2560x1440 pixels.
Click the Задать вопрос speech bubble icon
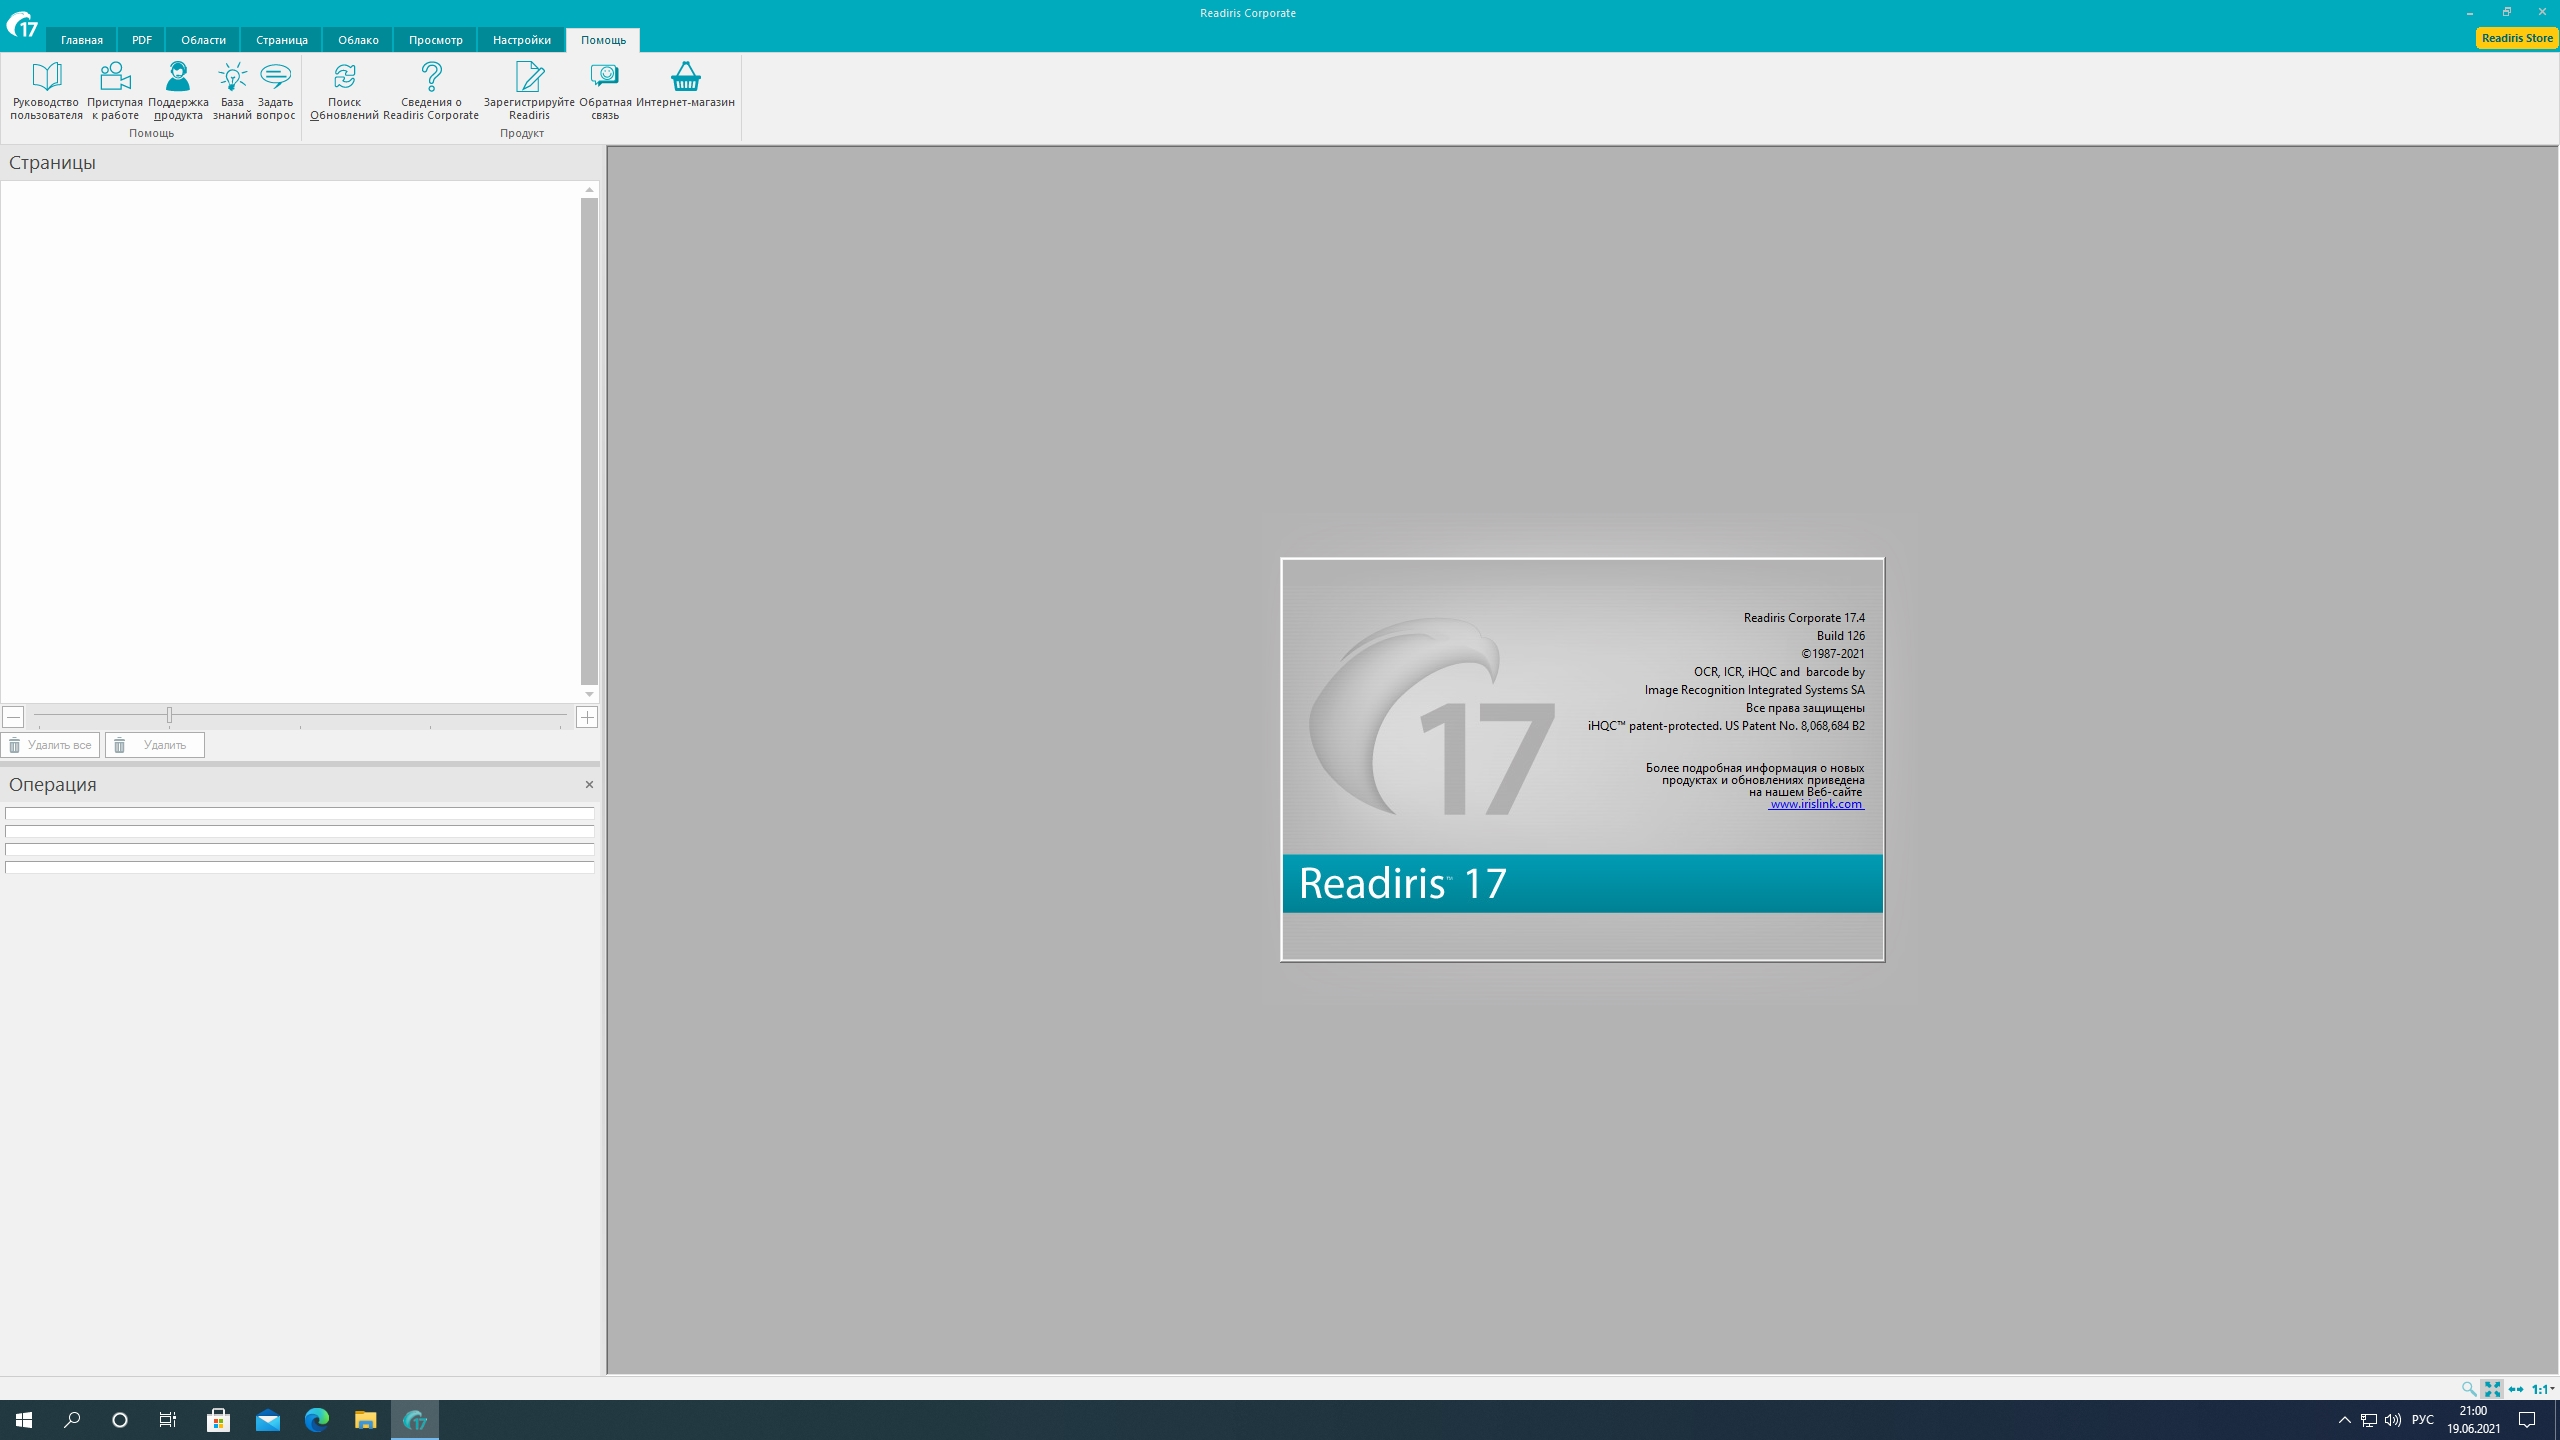tap(275, 77)
